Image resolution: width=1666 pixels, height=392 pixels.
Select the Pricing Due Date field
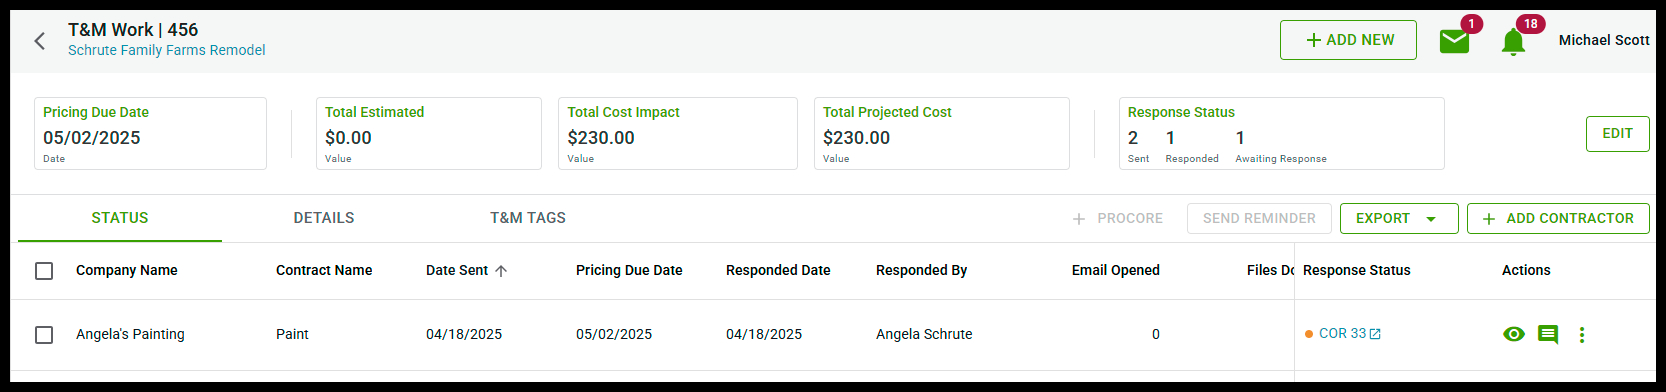150,133
